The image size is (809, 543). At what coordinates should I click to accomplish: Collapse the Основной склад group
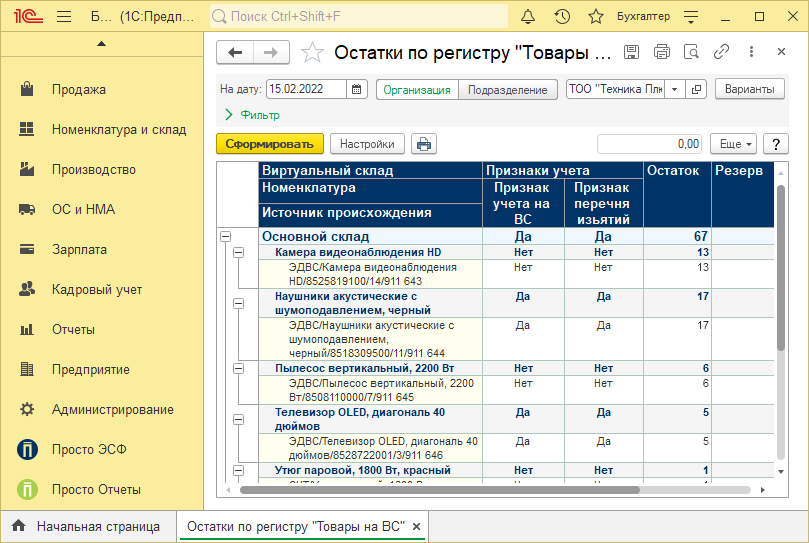tap(225, 236)
